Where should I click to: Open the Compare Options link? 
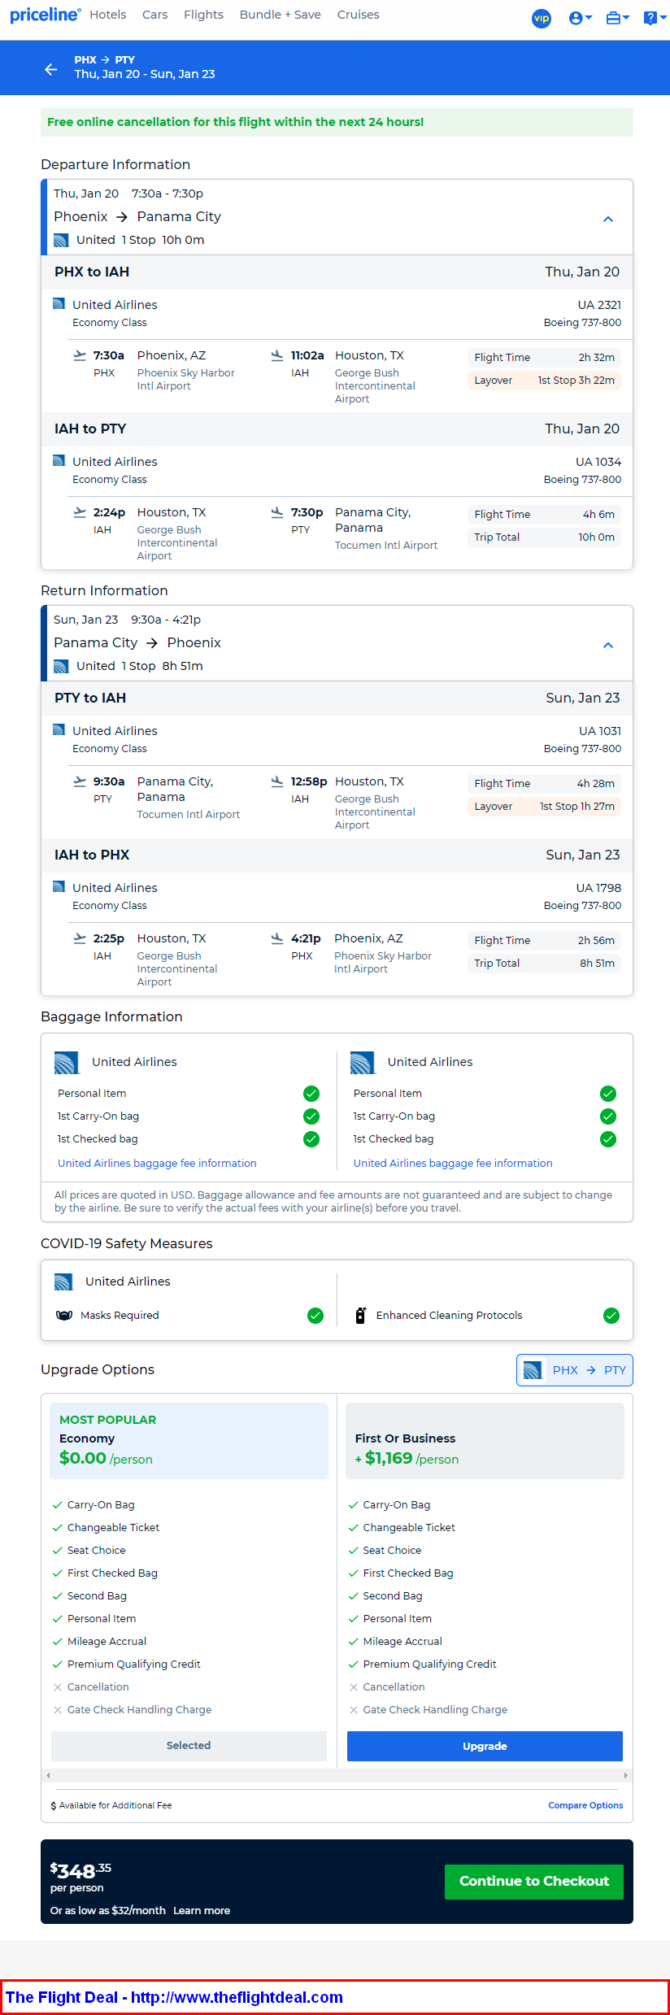point(585,1805)
